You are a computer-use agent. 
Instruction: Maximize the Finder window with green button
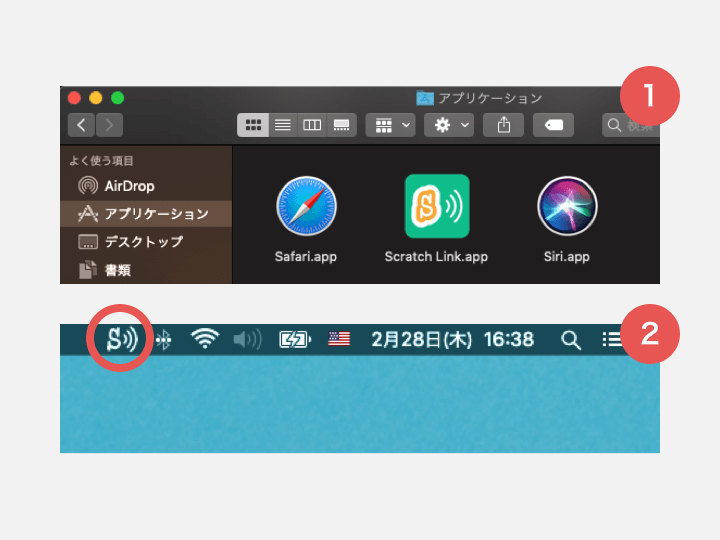pos(118,98)
